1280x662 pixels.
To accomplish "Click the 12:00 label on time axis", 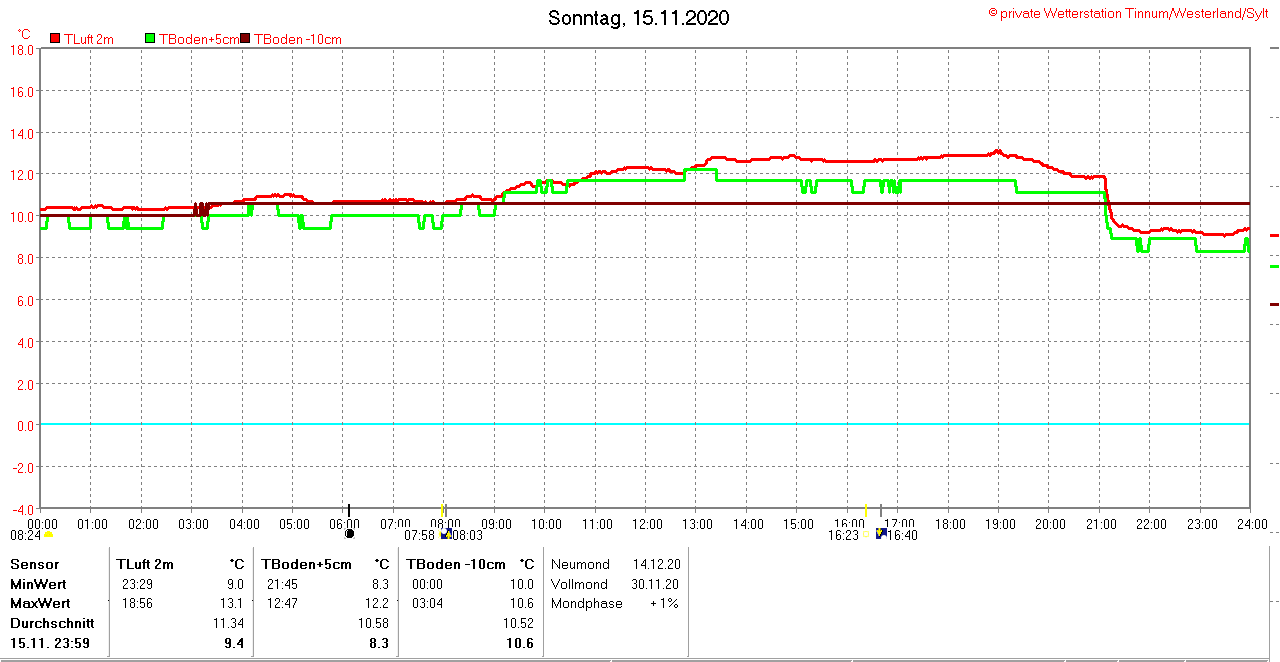I will (x=647, y=524).
